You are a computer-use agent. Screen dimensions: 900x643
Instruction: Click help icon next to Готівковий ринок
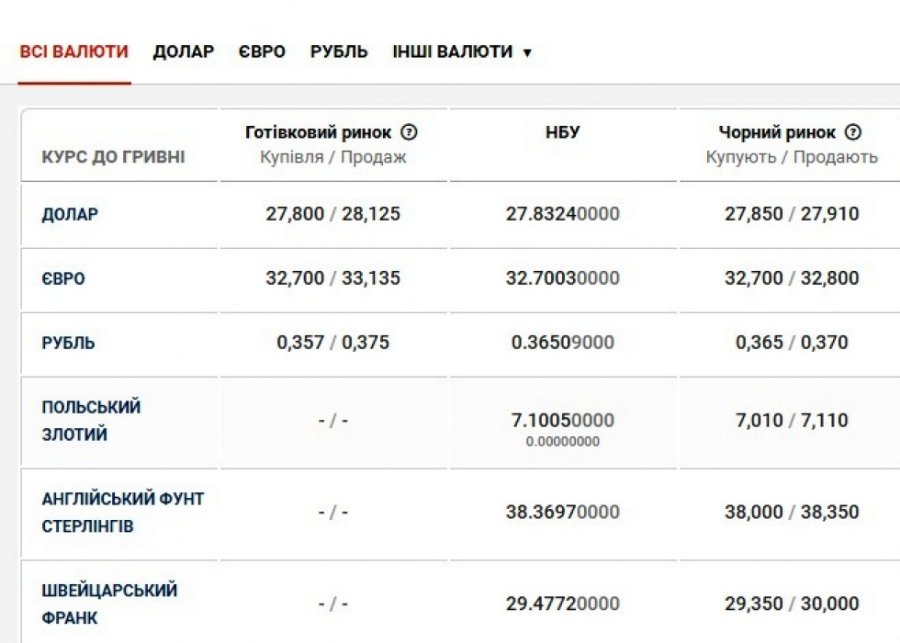pos(409,132)
